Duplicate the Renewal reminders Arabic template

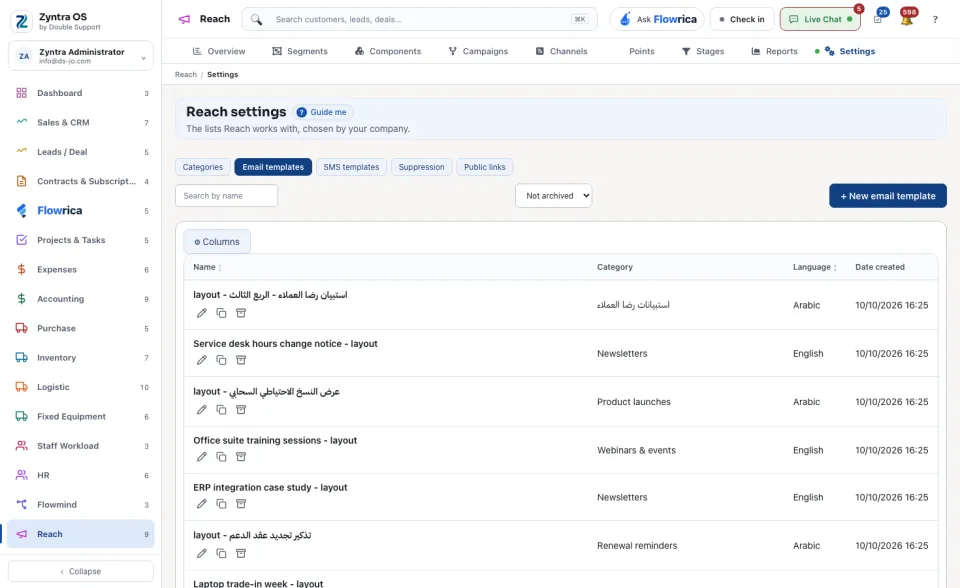(x=221, y=554)
